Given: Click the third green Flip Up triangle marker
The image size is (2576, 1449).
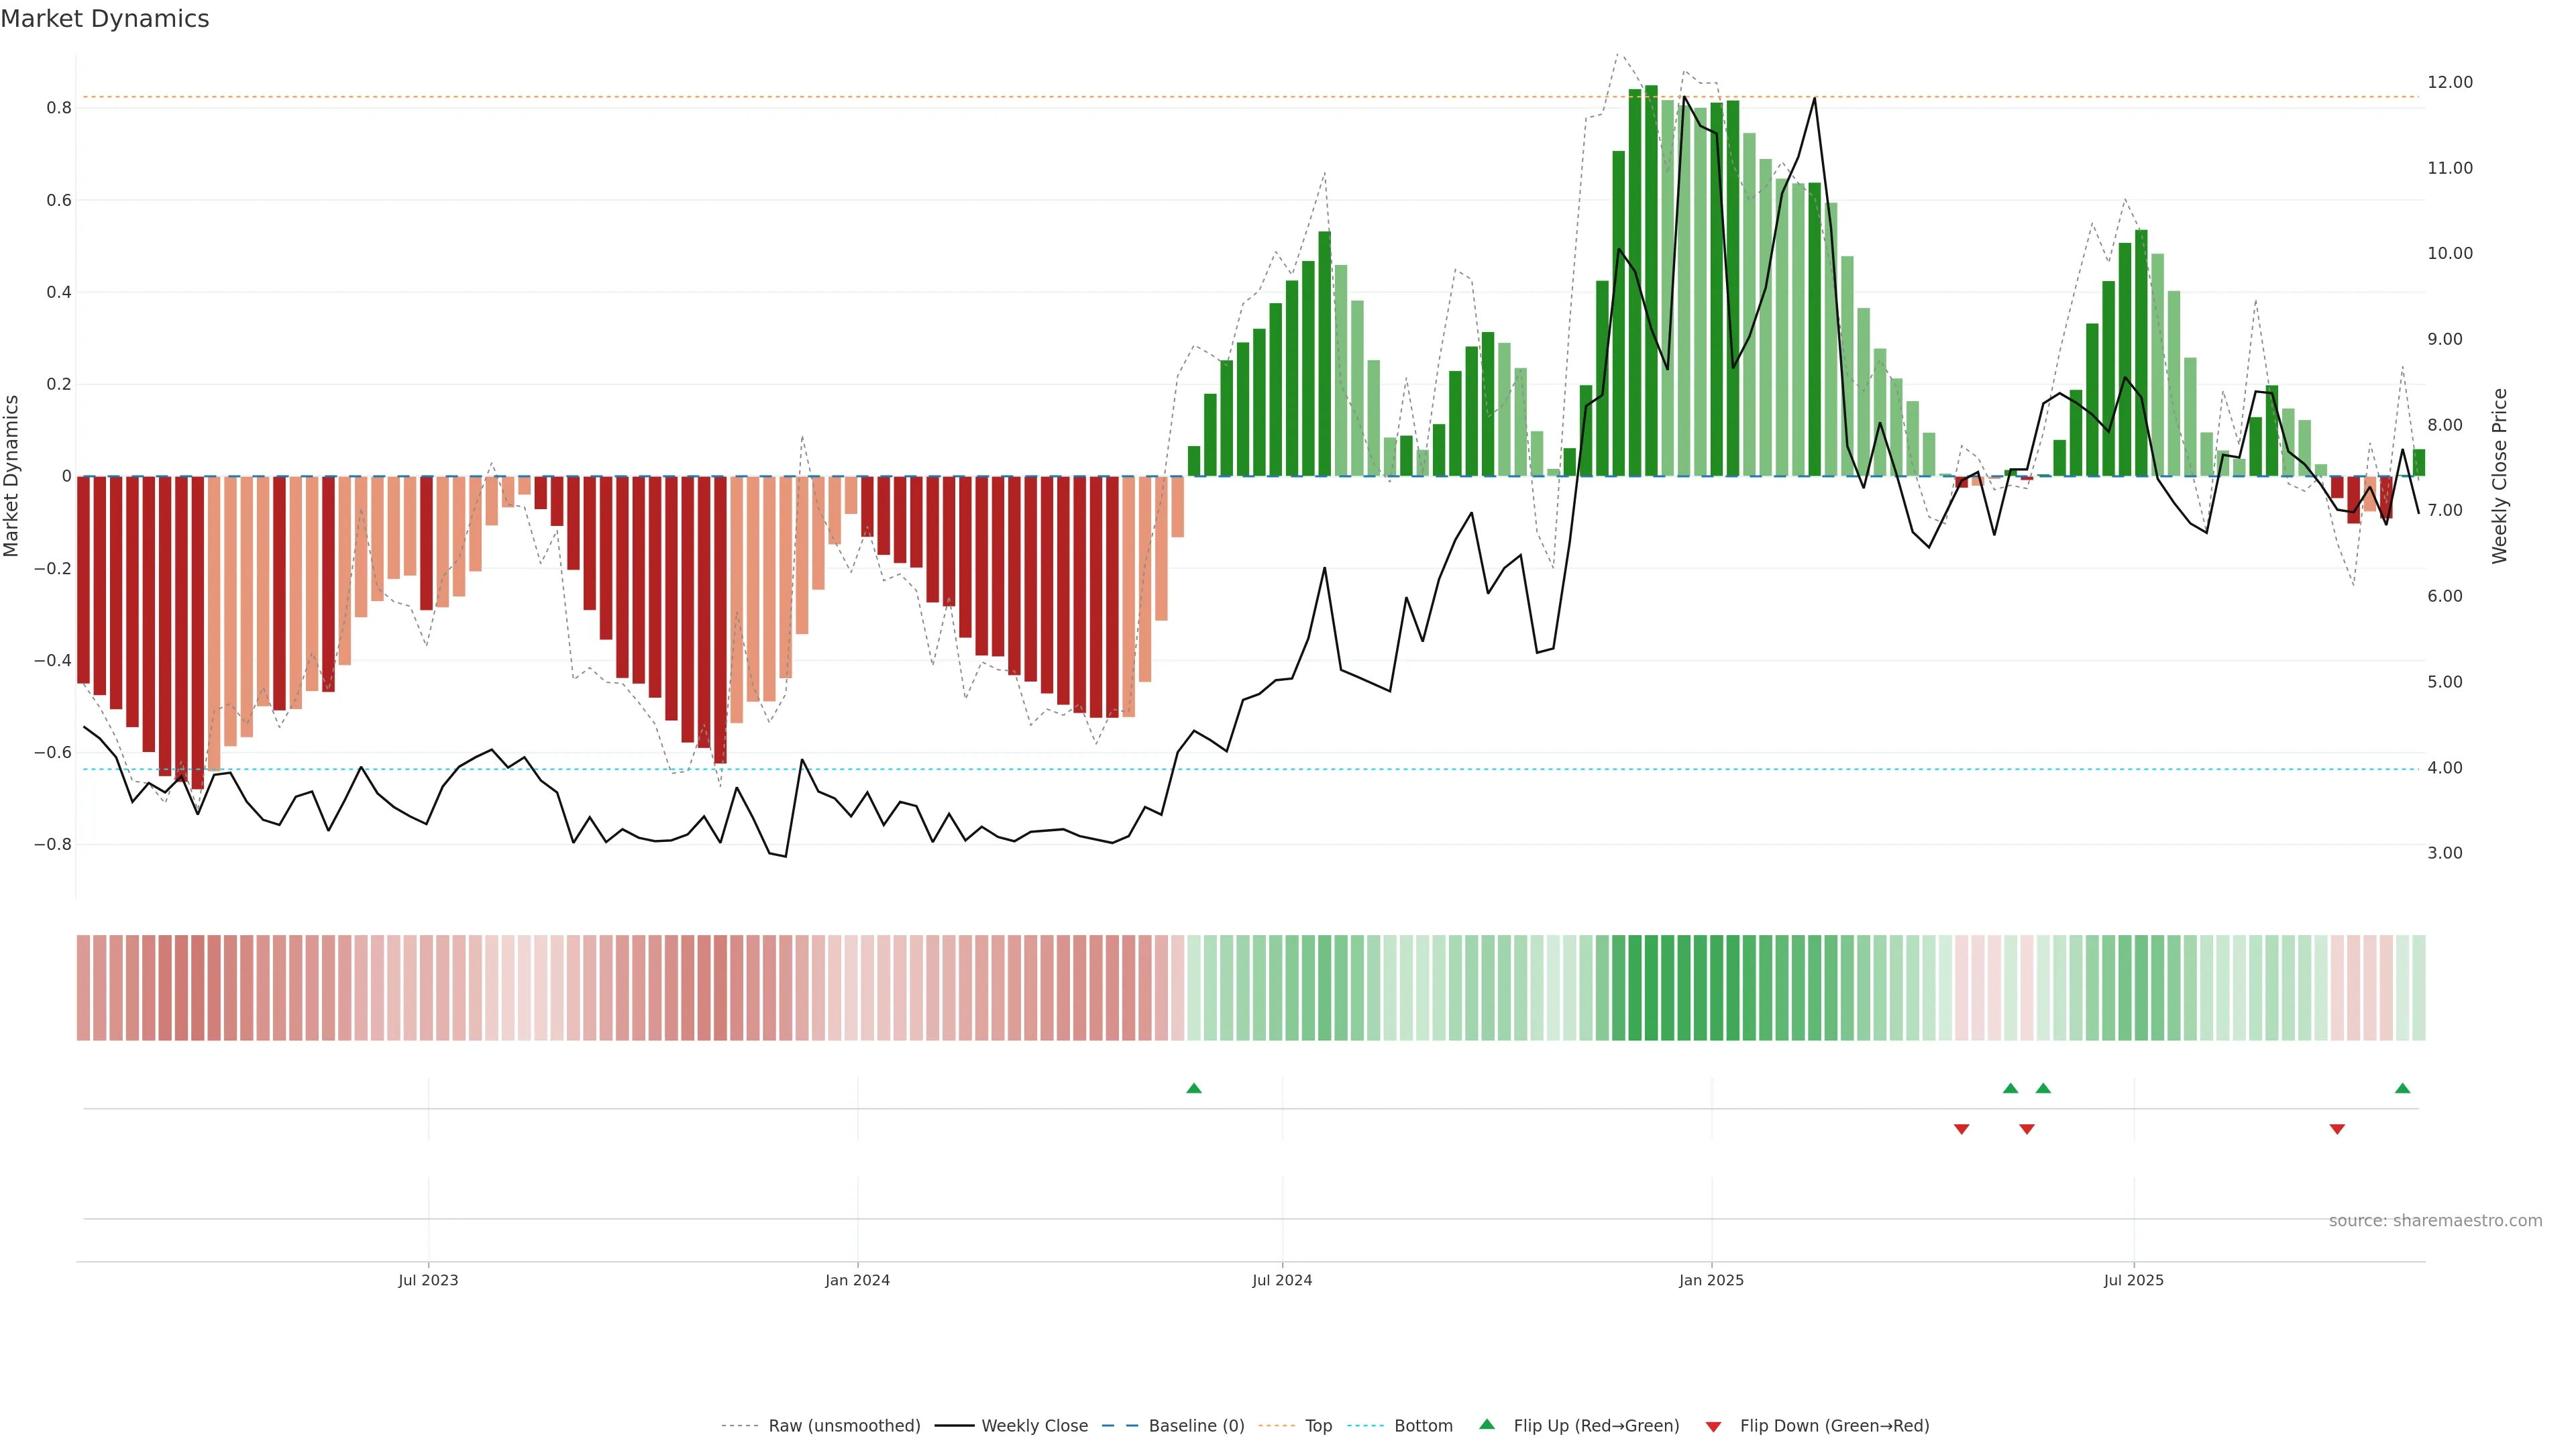Looking at the screenshot, I should (x=2043, y=1088).
